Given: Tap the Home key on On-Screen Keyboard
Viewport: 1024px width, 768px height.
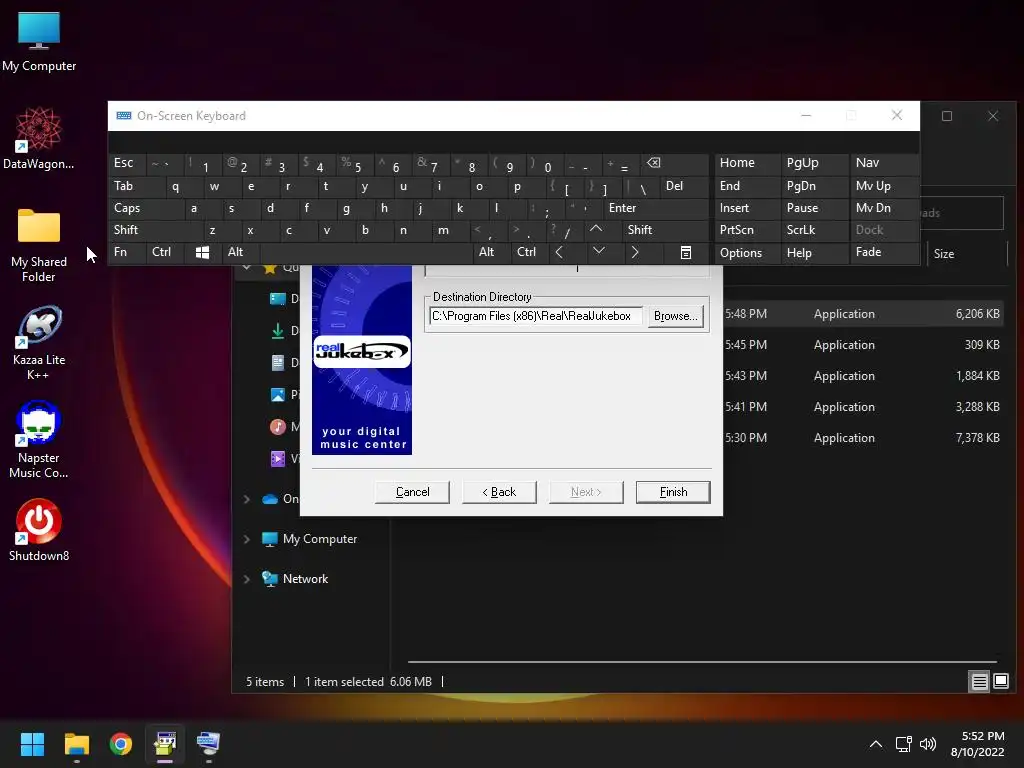Looking at the screenshot, I should point(747,164).
